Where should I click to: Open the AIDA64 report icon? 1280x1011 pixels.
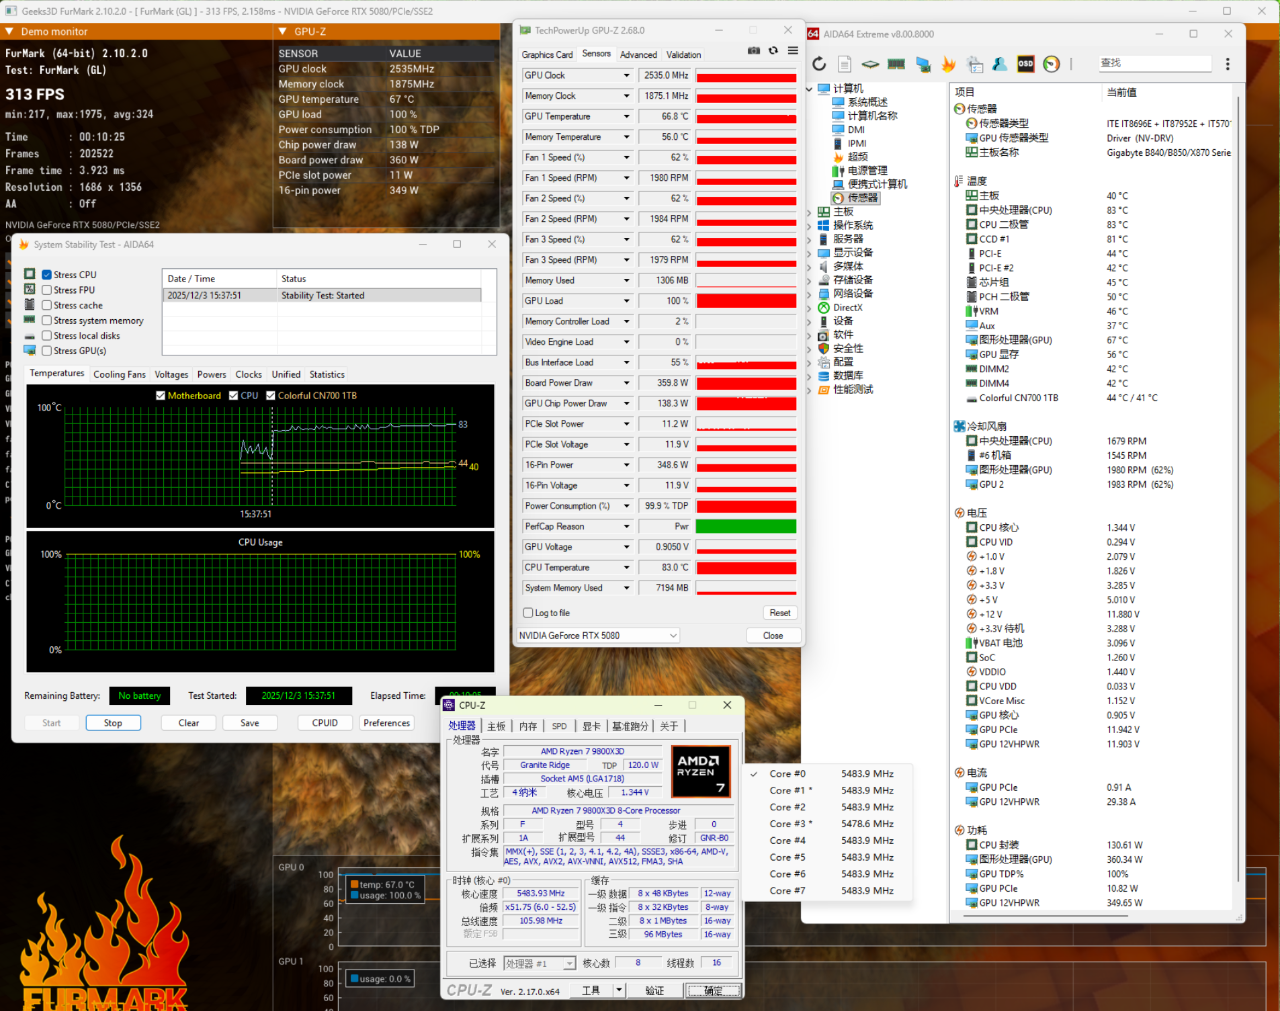click(845, 64)
